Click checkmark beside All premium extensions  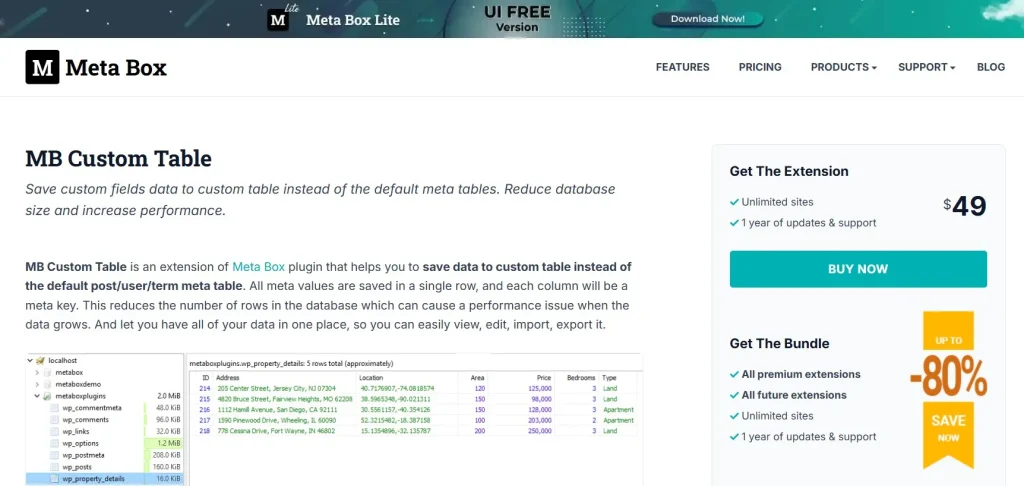[735, 375]
